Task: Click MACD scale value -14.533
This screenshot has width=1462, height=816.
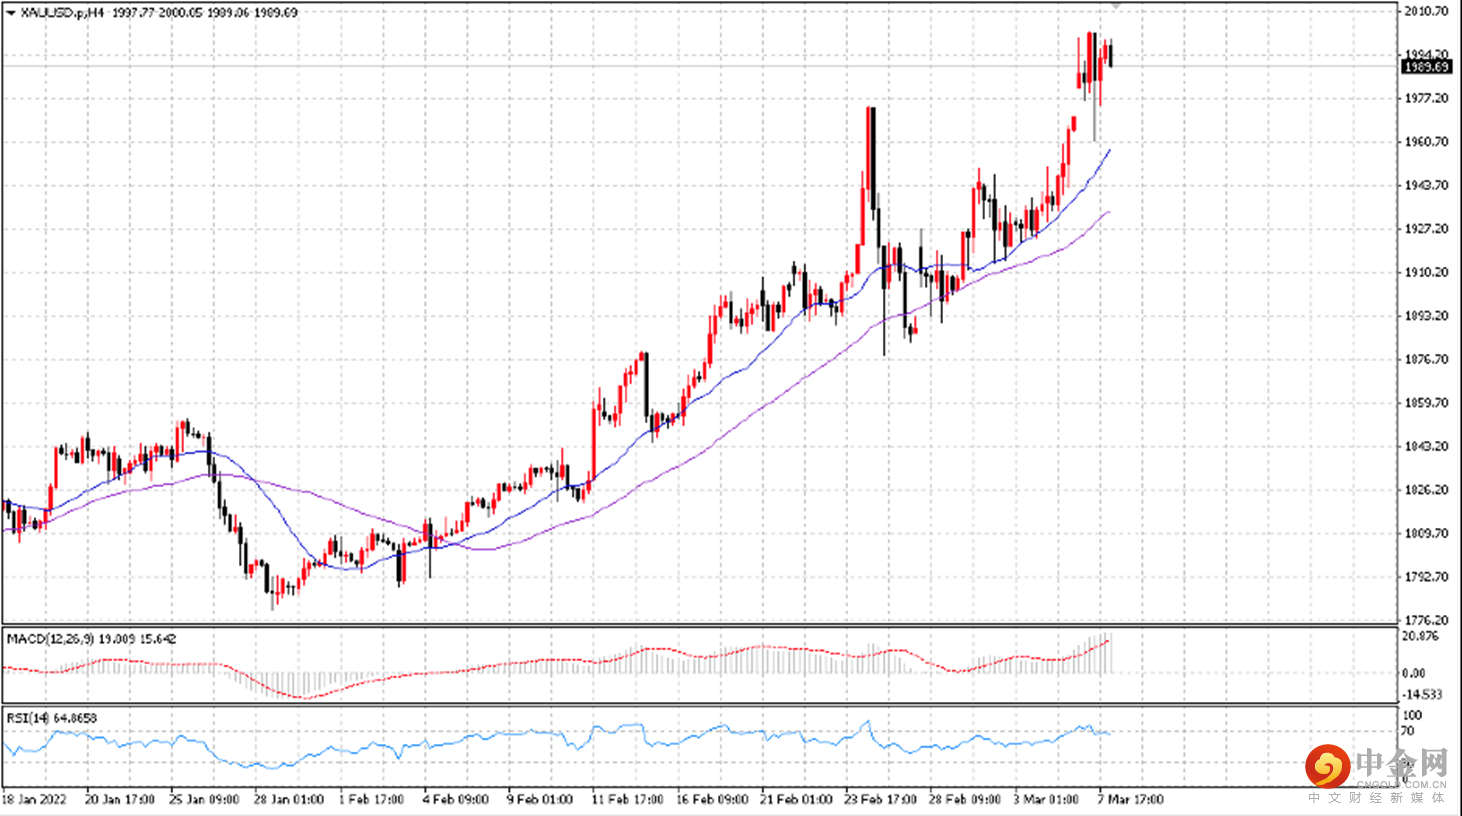Action: pos(1423,694)
